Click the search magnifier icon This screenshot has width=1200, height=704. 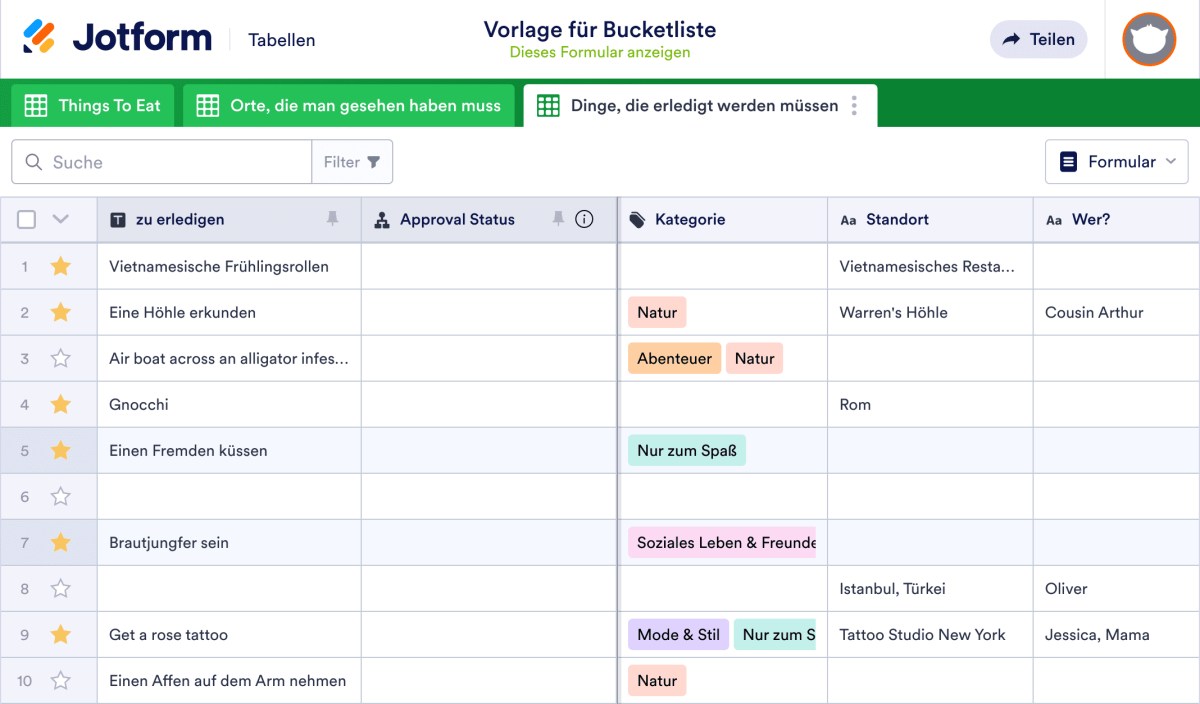point(33,161)
